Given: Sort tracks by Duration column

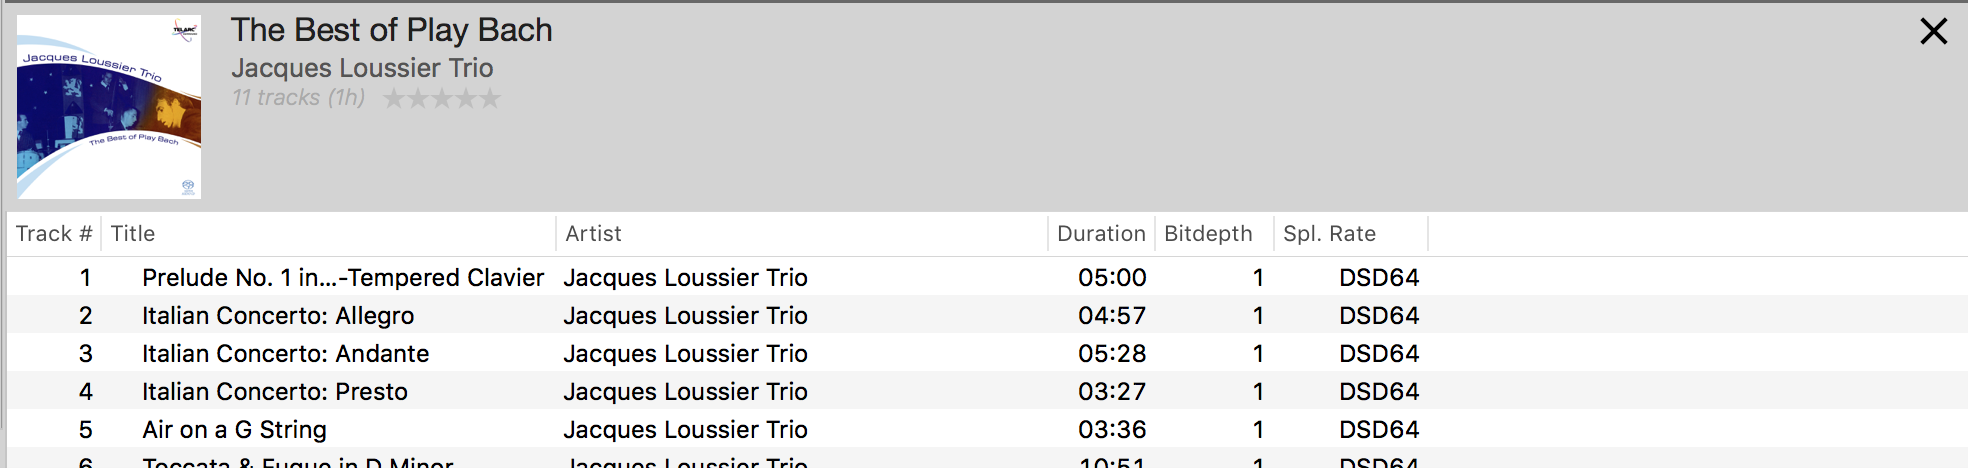Looking at the screenshot, I should (x=1101, y=234).
